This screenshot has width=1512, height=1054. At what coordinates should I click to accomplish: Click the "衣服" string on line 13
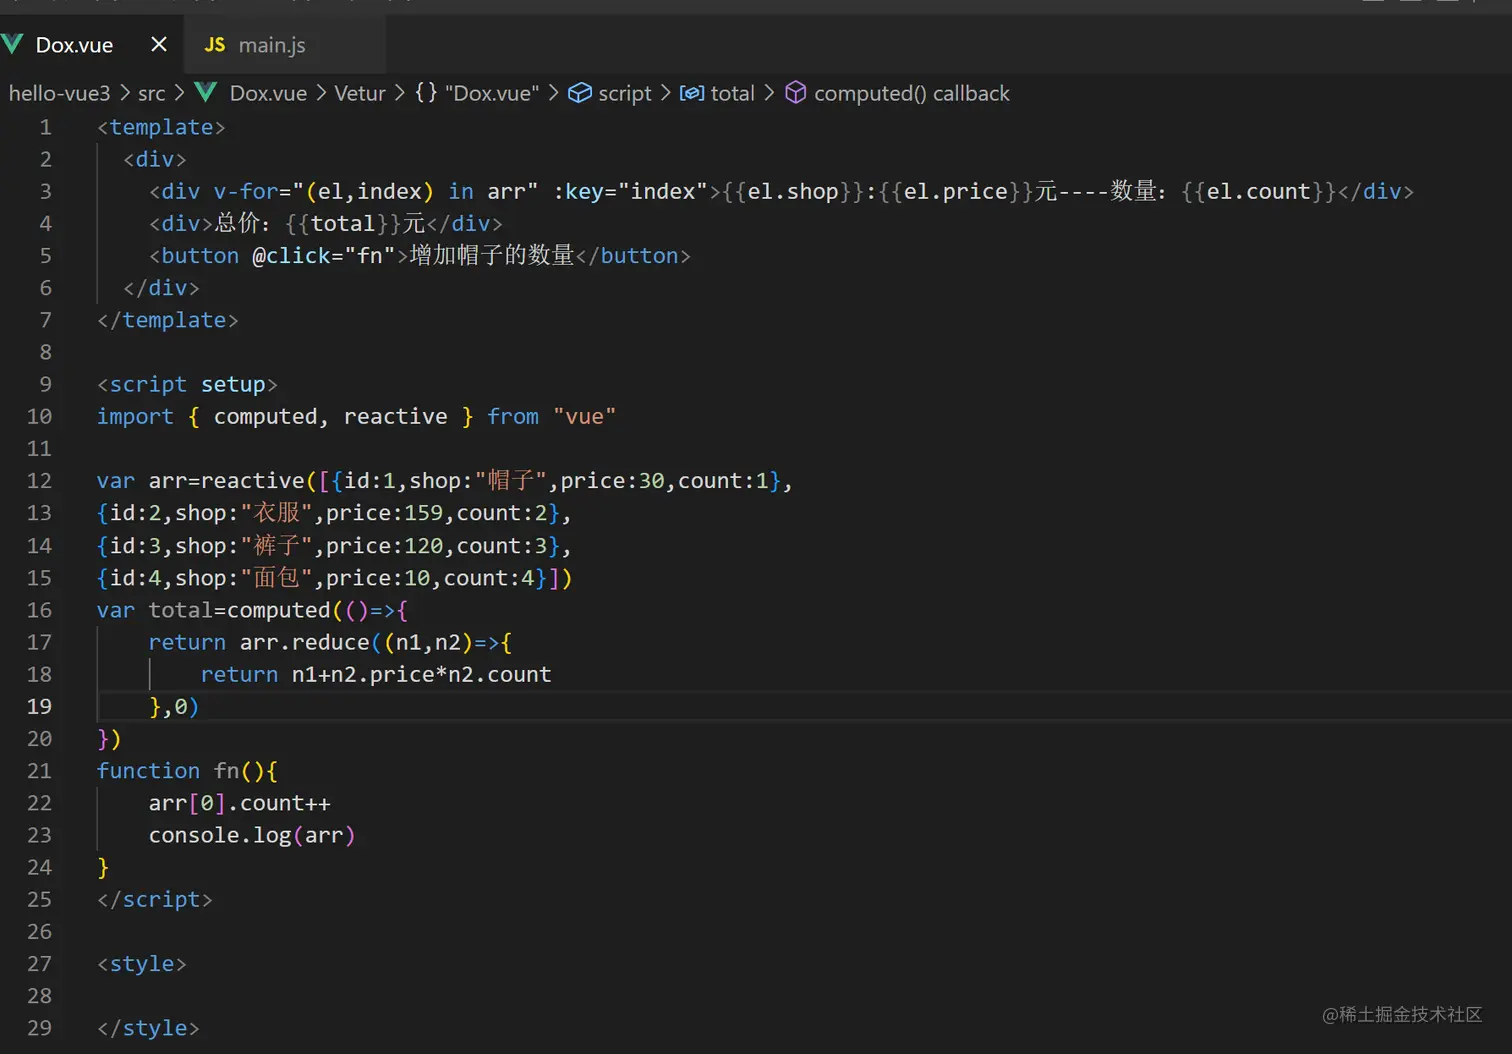[277, 513]
